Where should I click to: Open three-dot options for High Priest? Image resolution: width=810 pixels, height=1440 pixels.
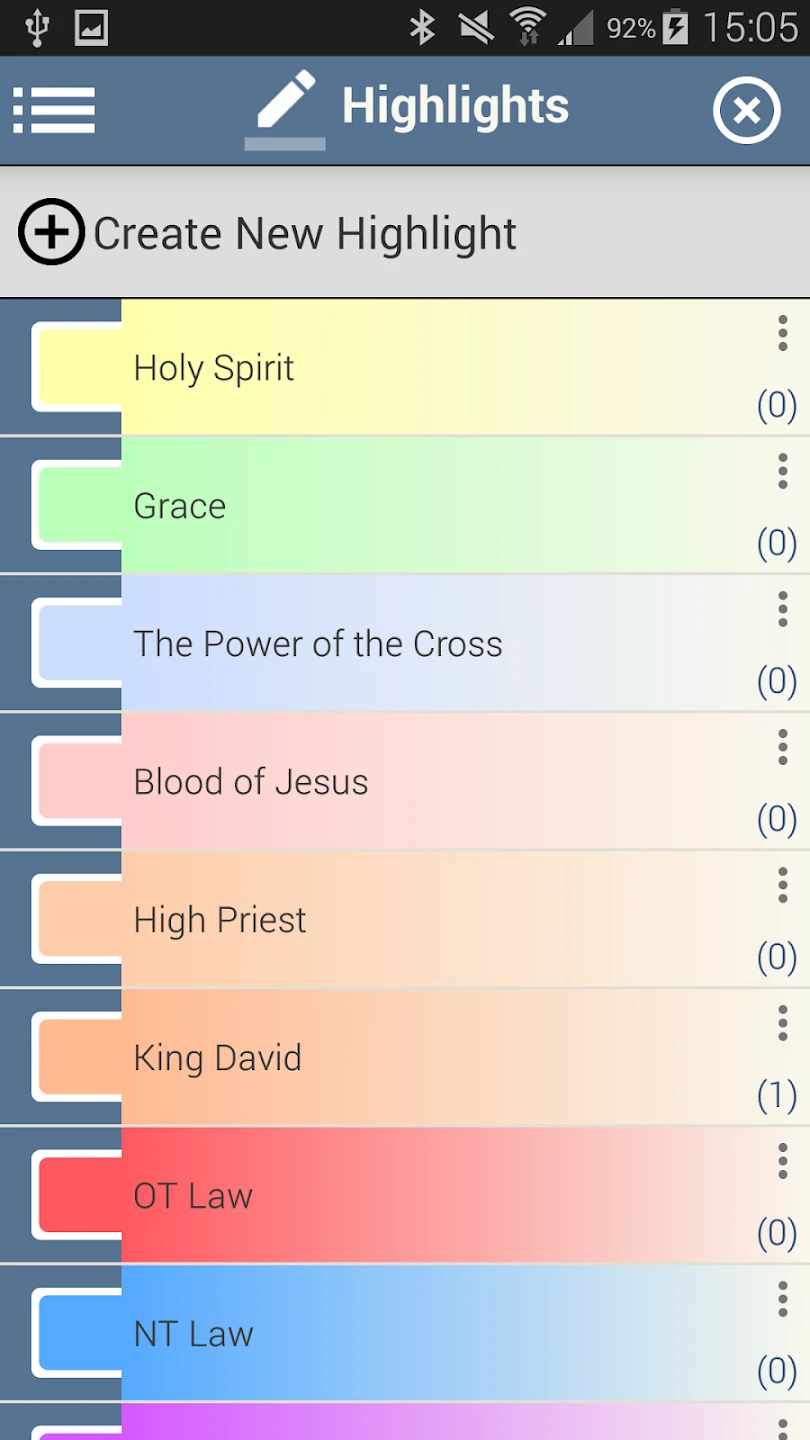tap(782, 886)
